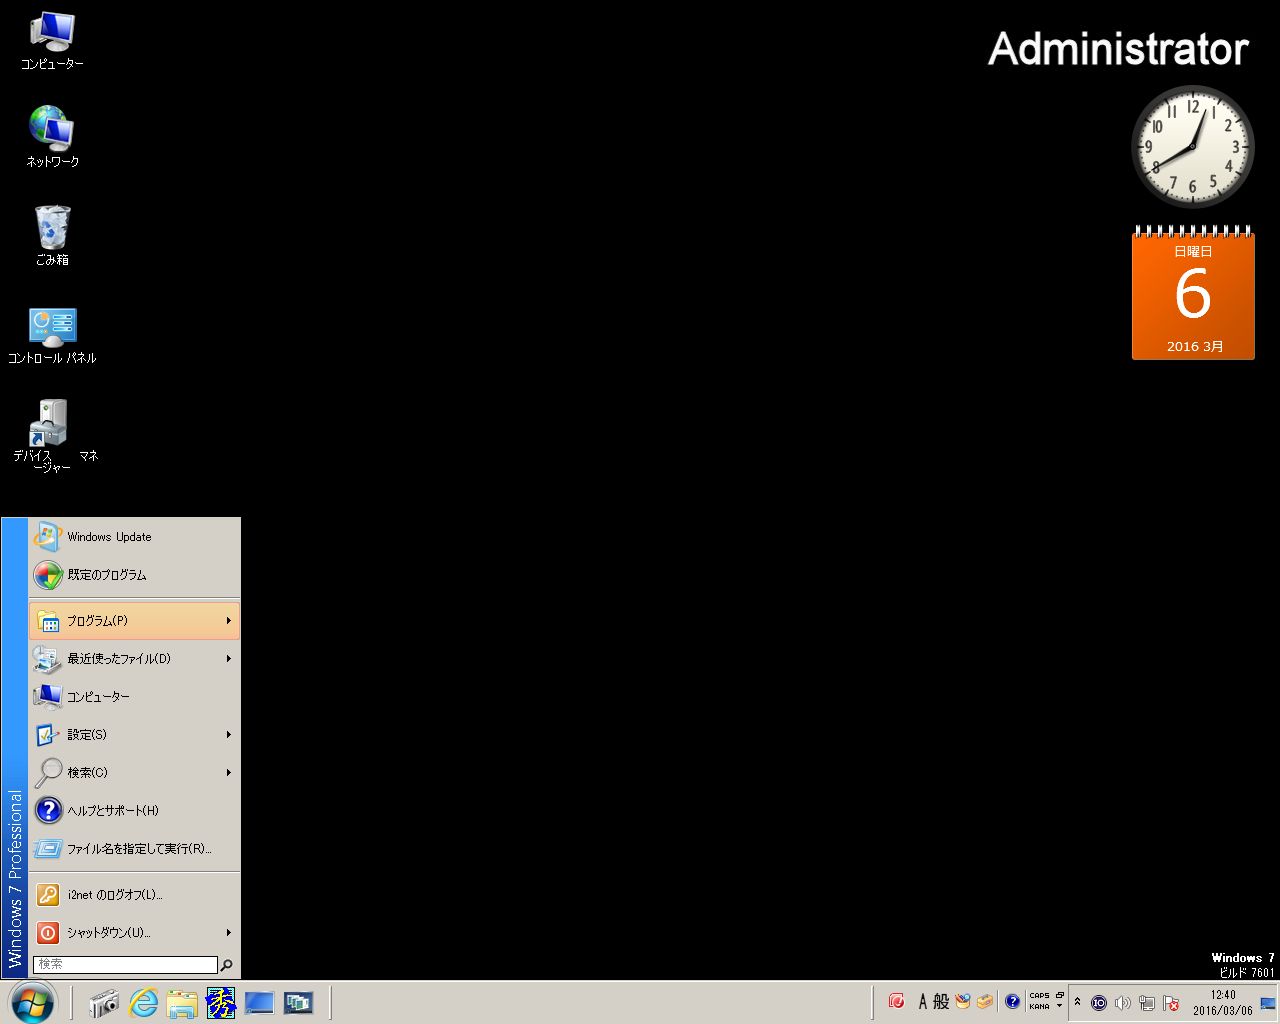Select the ネットワーク desktop icon
This screenshot has height=1024, width=1280.
[x=52, y=137]
